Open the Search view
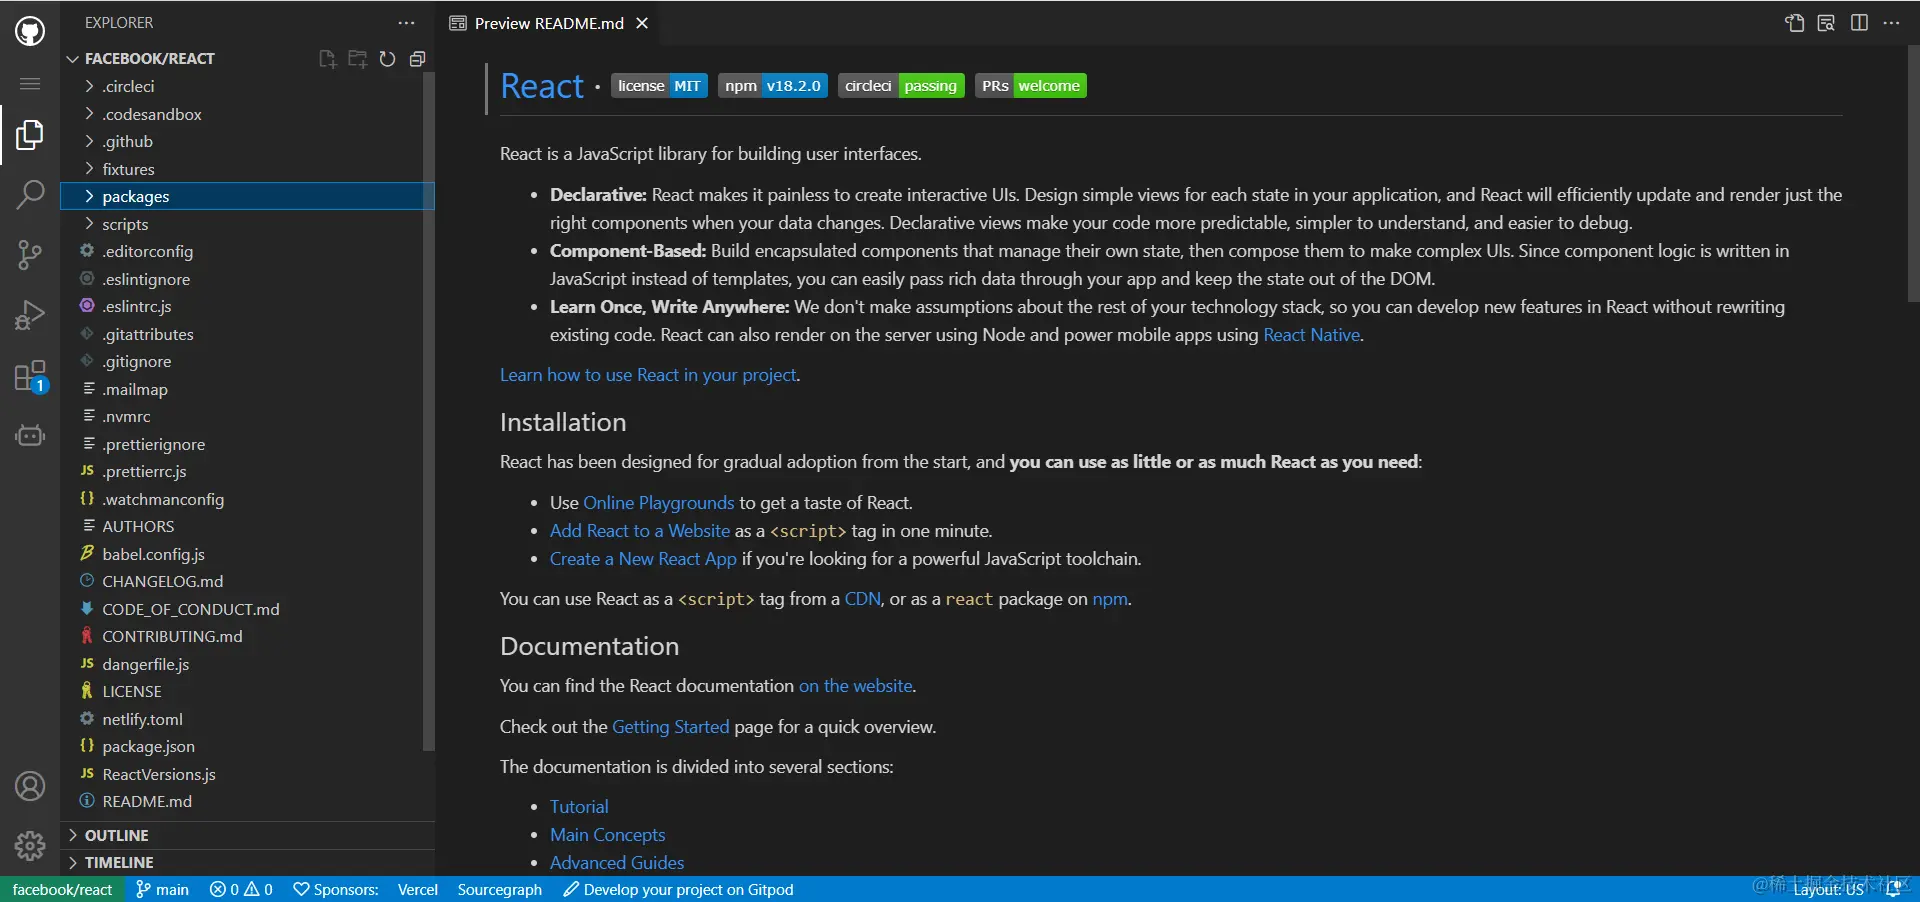The width and height of the screenshot is (1920, 902). tap(29, 195)
